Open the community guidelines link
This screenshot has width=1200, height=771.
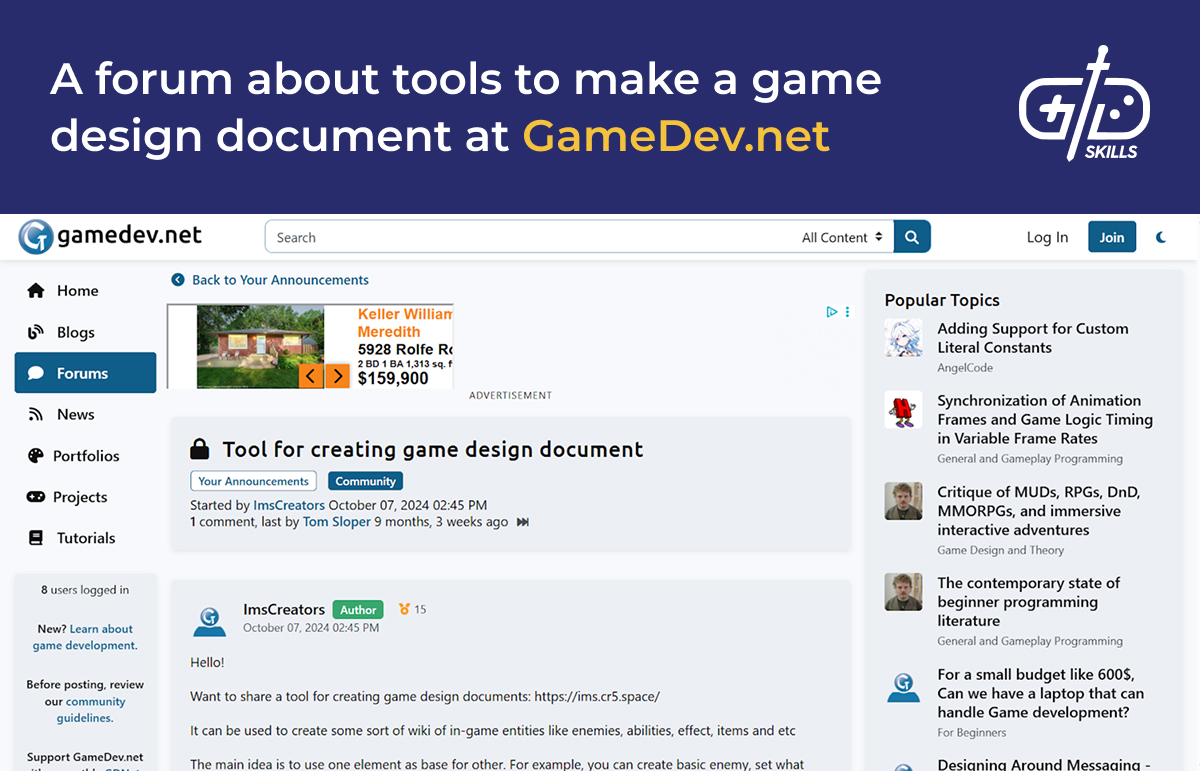pyautogui.click(x=90, y=710)
